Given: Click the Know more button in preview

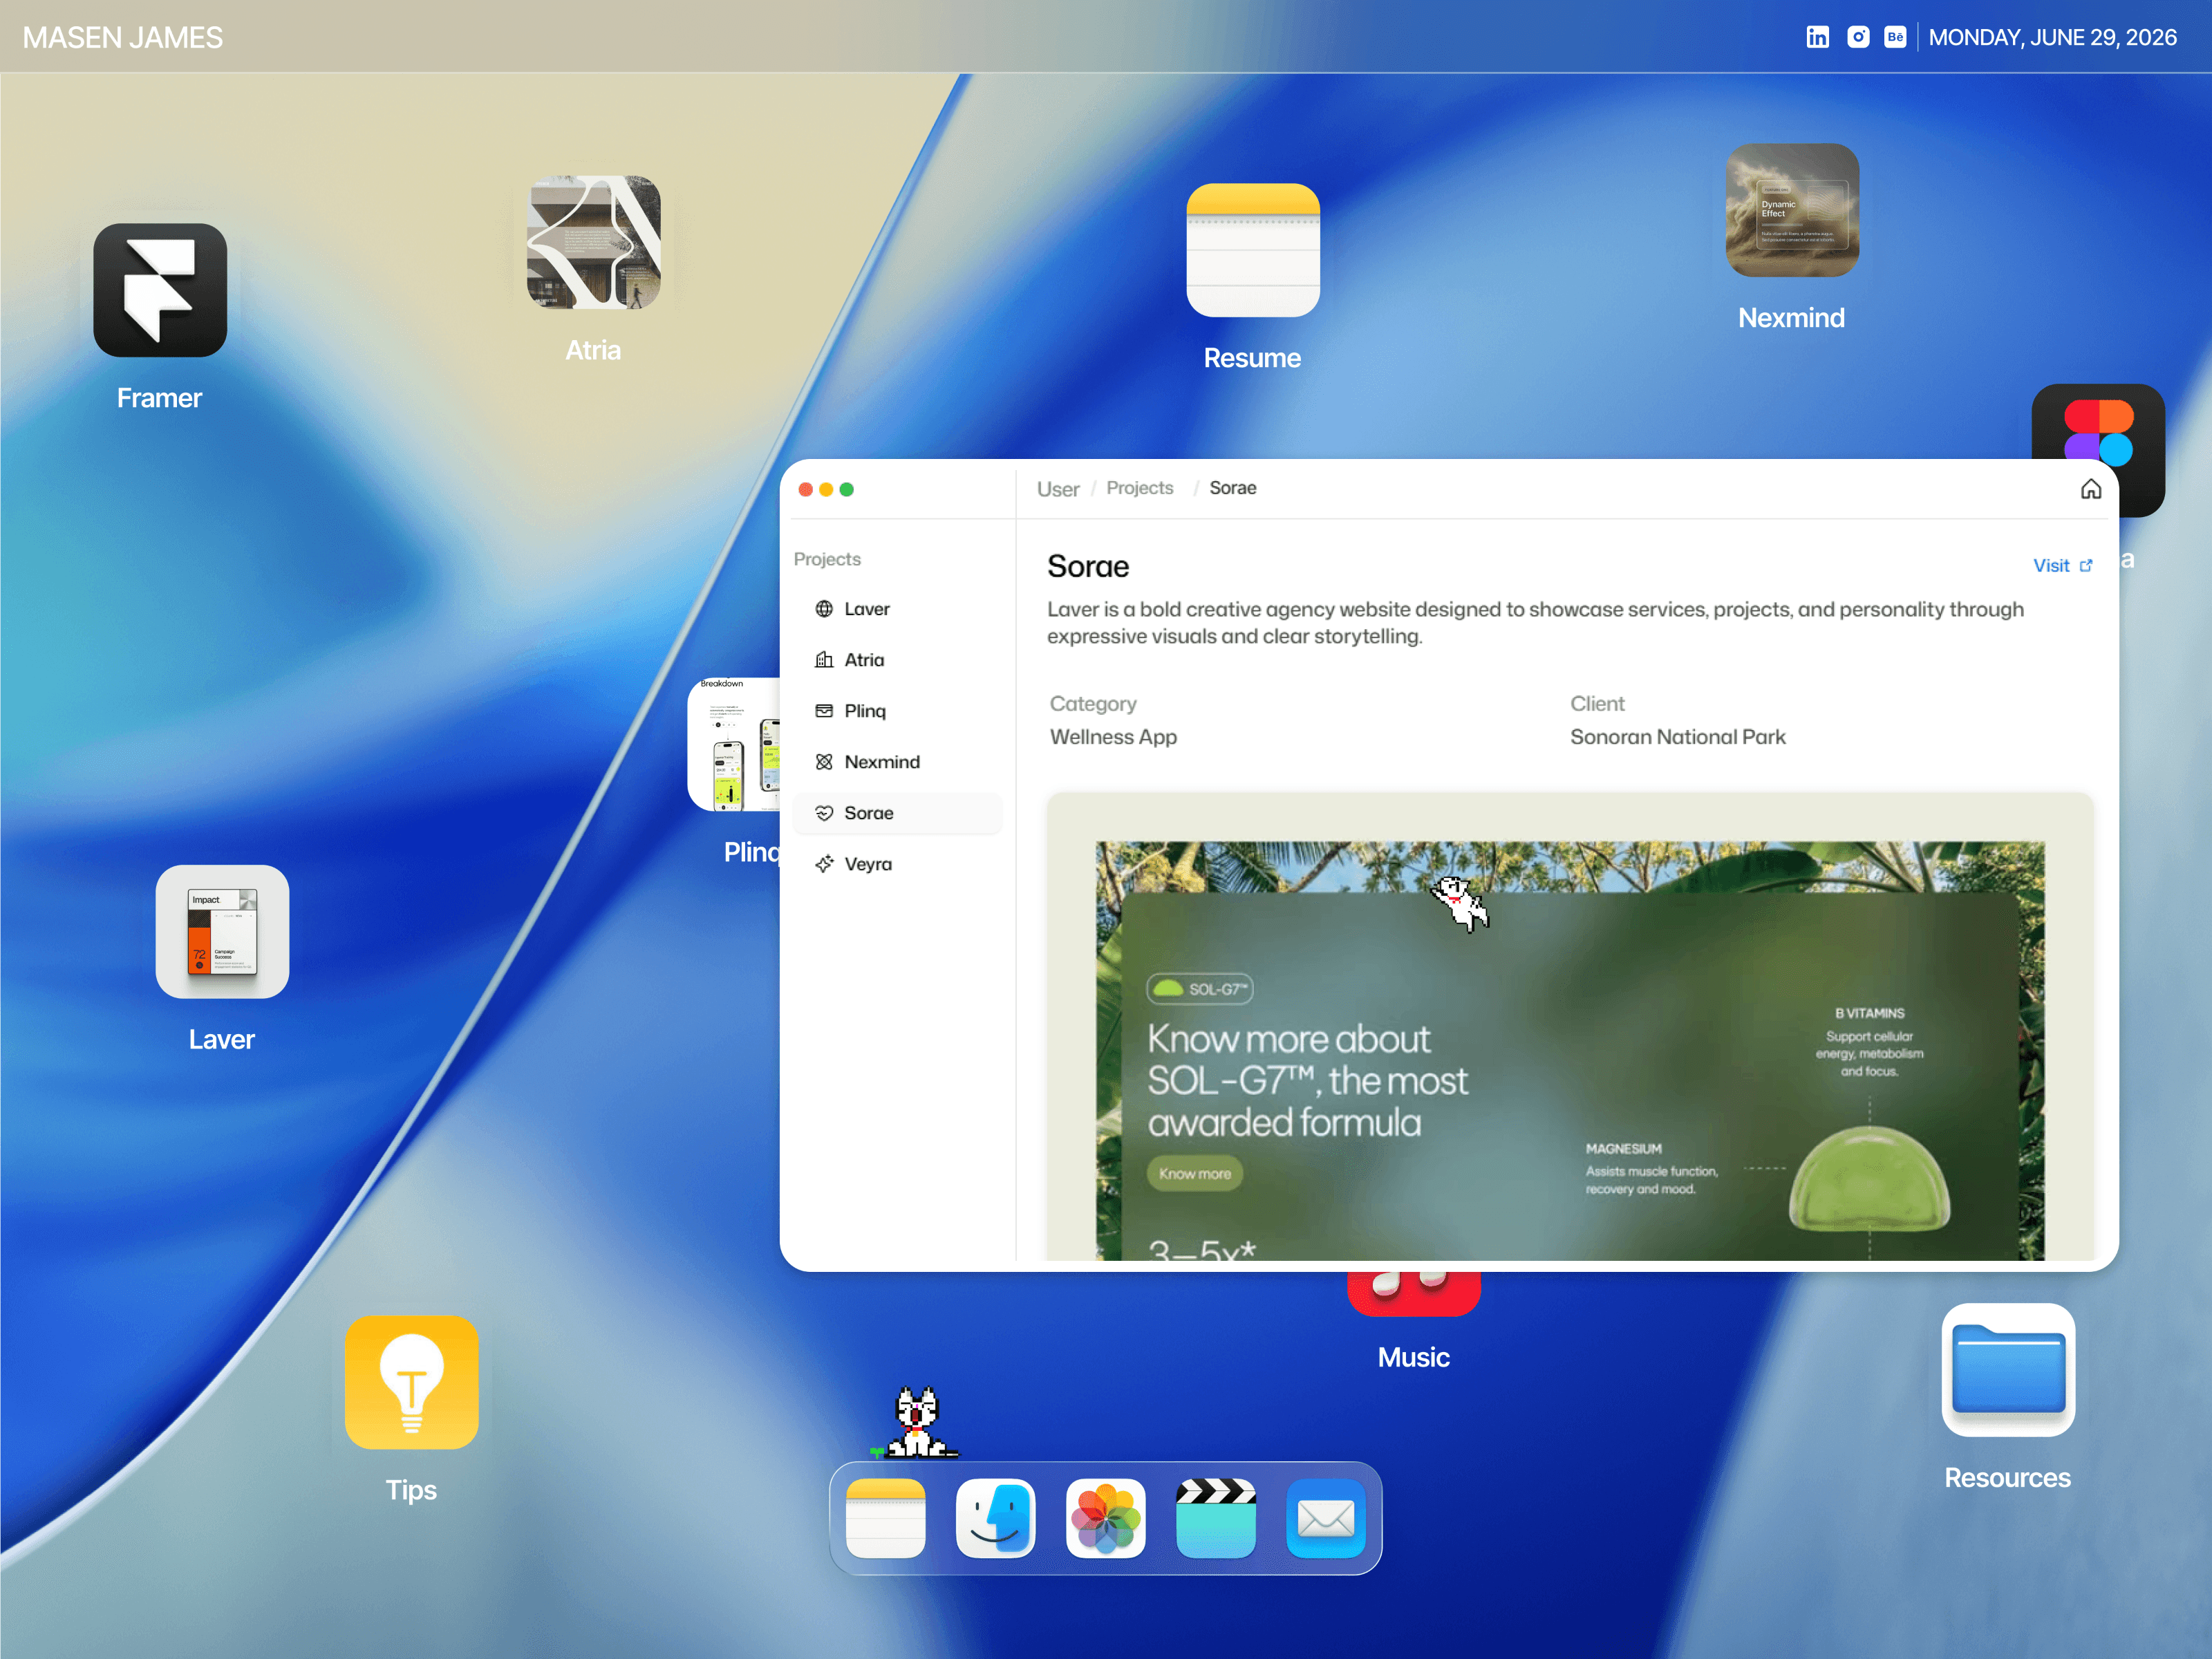Looking at the screenshot, I should pyautogui.click(x=1195, y=1174).
